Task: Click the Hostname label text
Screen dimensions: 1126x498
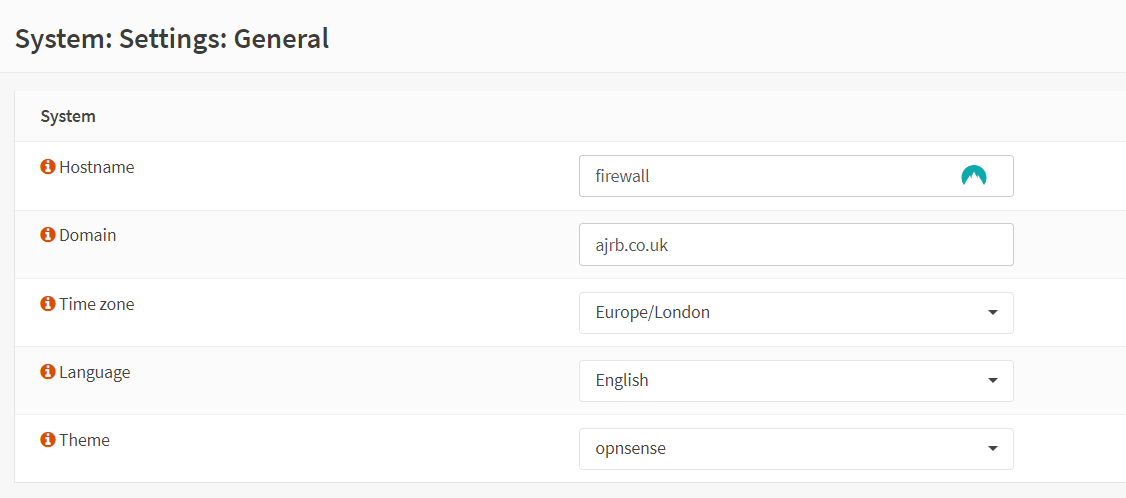Action: (x=96, y=167)
